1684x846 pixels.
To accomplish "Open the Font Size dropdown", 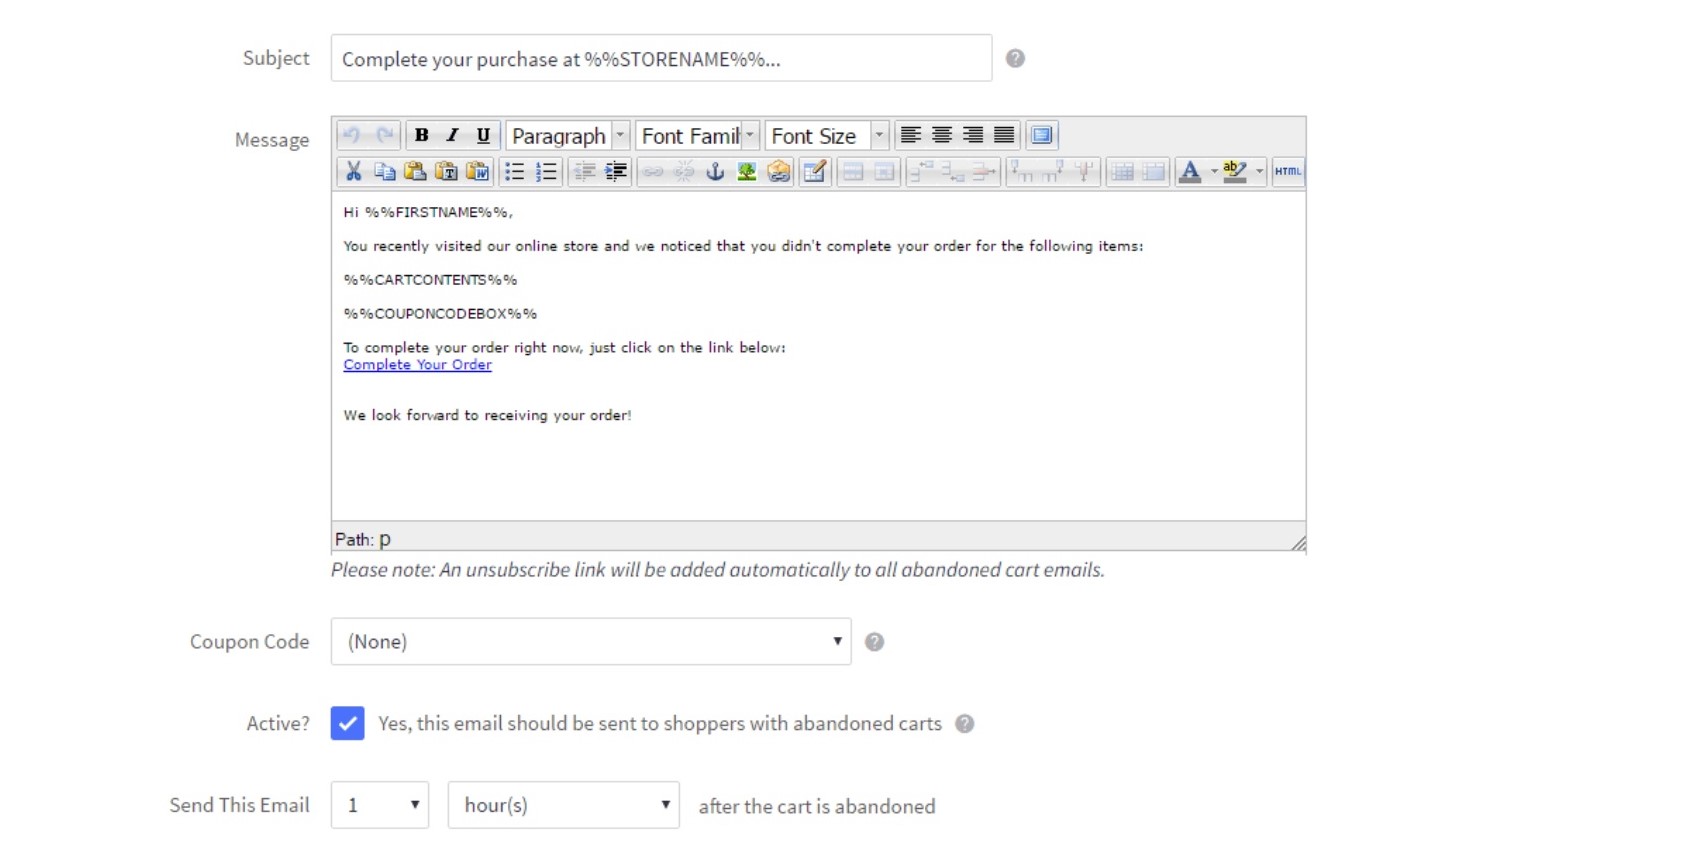I will click(827, 135).
